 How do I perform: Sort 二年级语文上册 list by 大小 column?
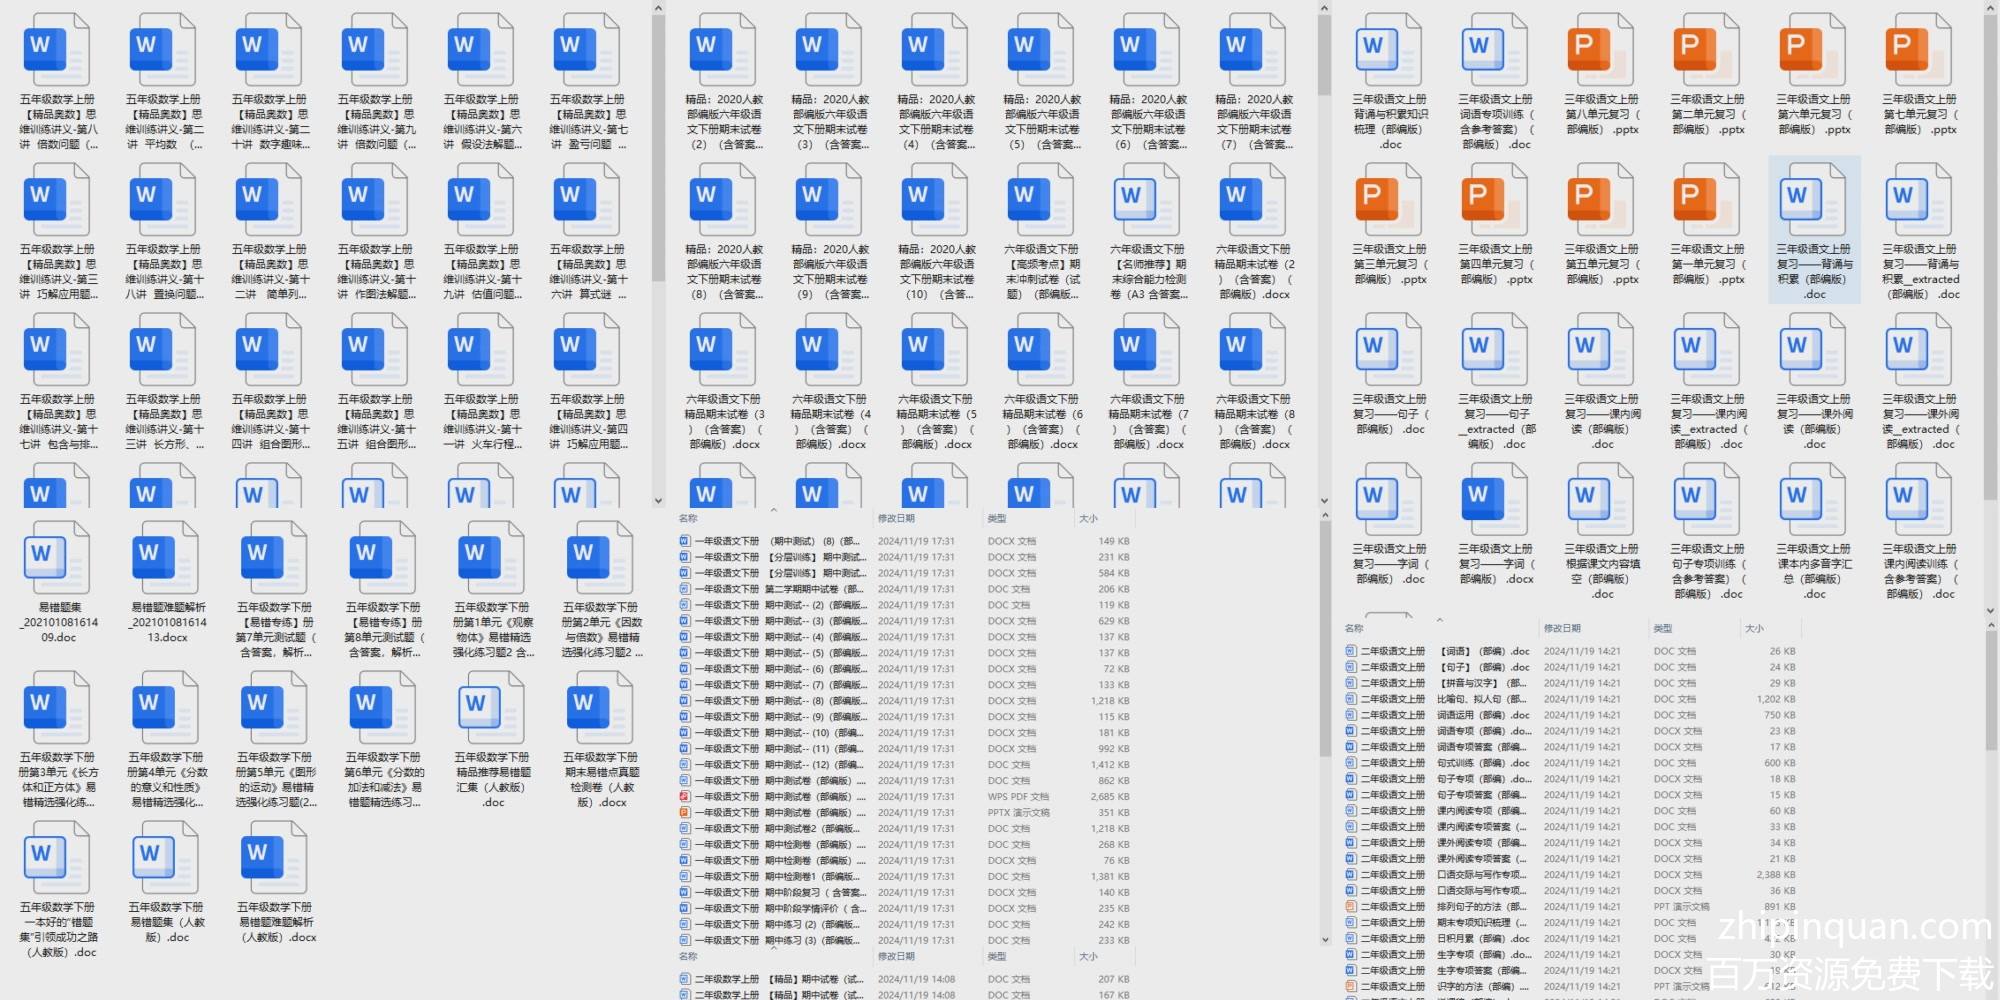[x=1755, y=628]
